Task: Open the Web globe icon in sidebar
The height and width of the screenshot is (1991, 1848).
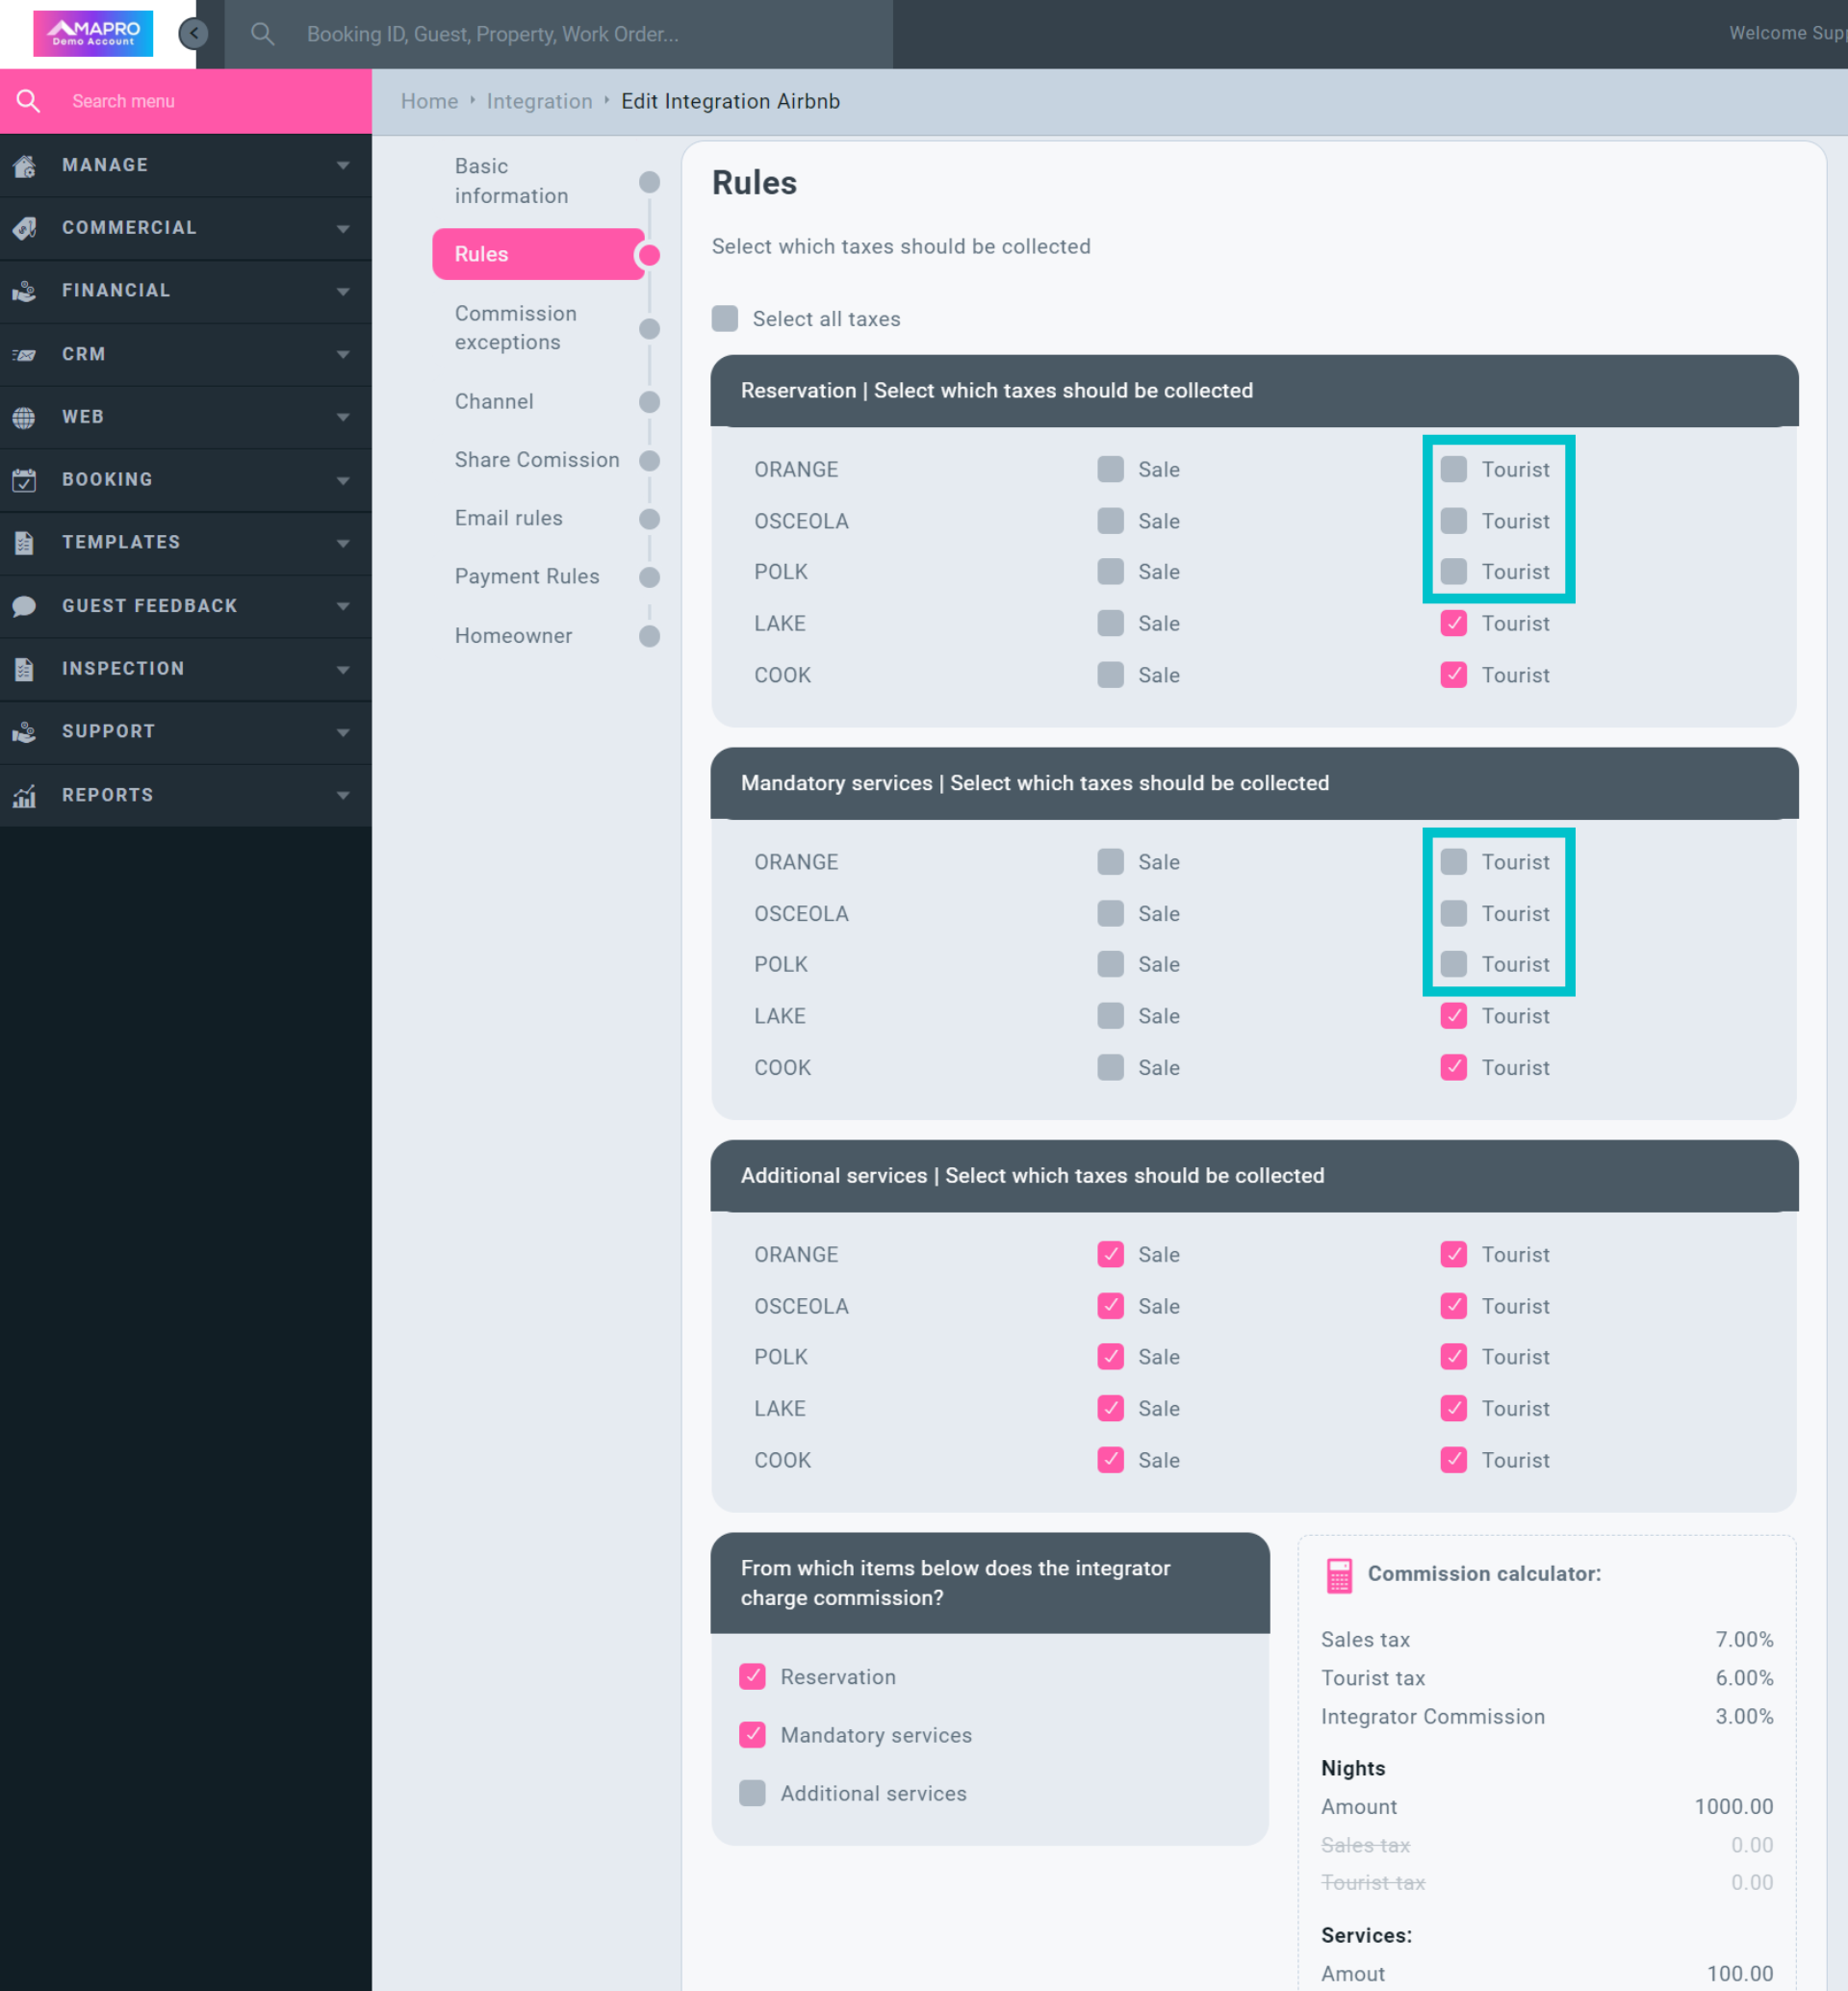Action: coord(24,417)
